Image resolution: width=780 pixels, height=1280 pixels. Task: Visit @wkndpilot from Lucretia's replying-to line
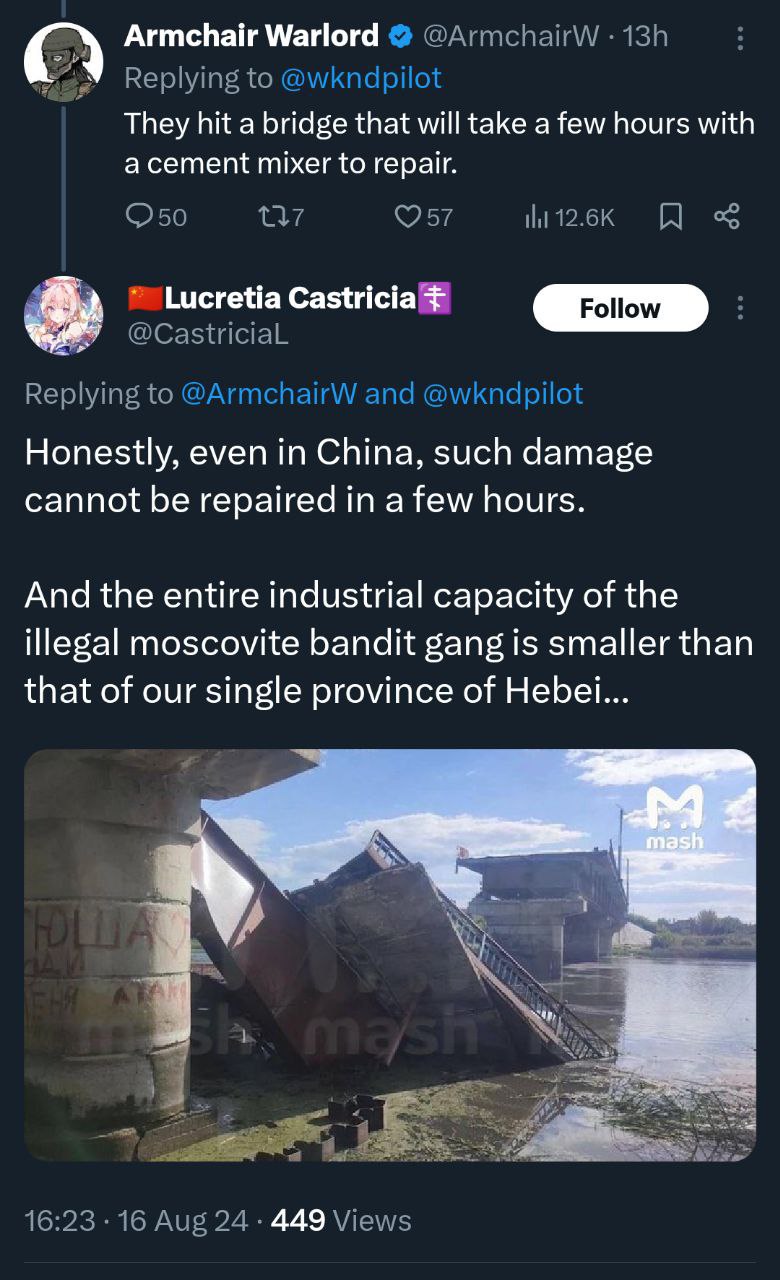(x=503, y=393)
